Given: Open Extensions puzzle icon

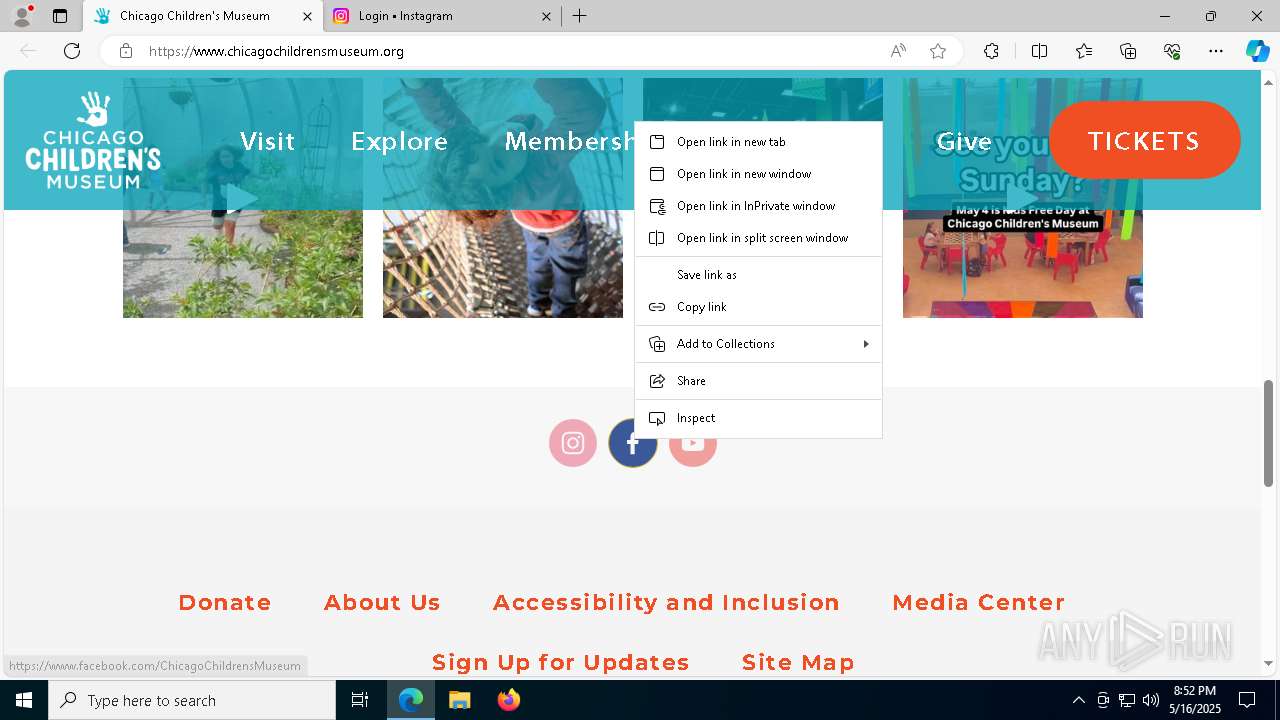Looking at the screenshot, I should (991, 51).
